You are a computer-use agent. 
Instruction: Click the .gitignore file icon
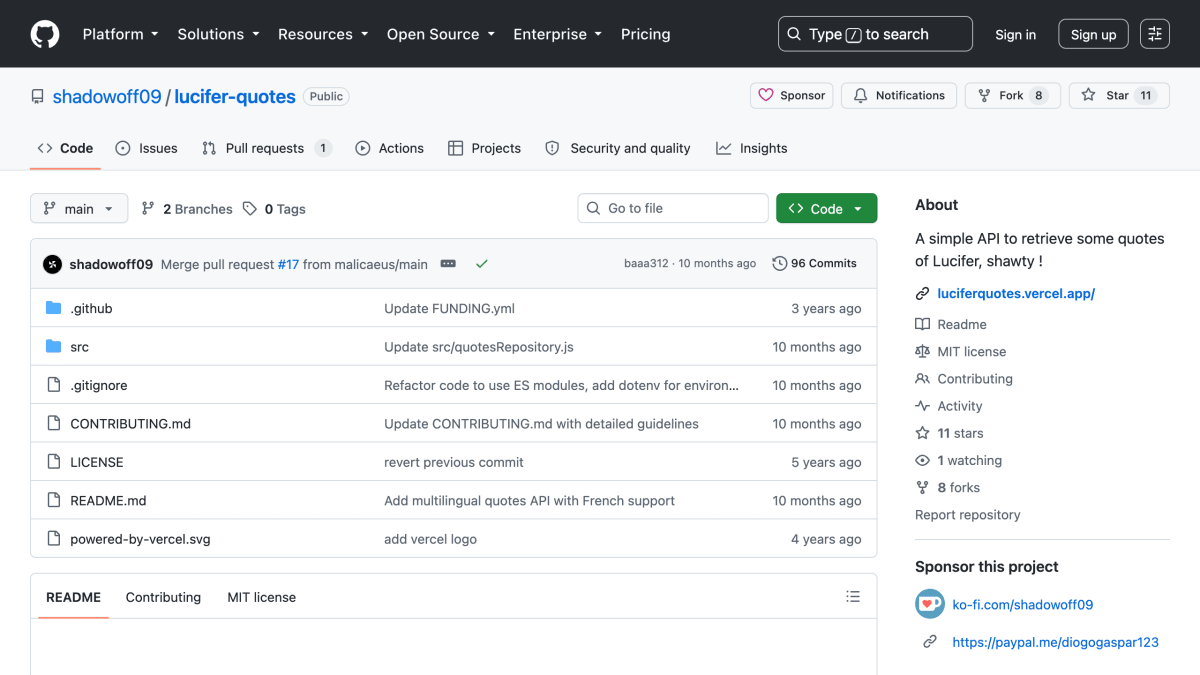tap(54, 385)
